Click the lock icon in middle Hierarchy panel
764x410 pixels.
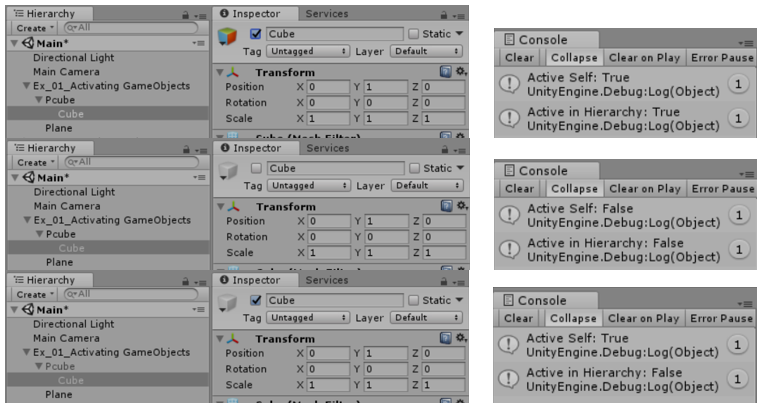(x=187, y=149)
